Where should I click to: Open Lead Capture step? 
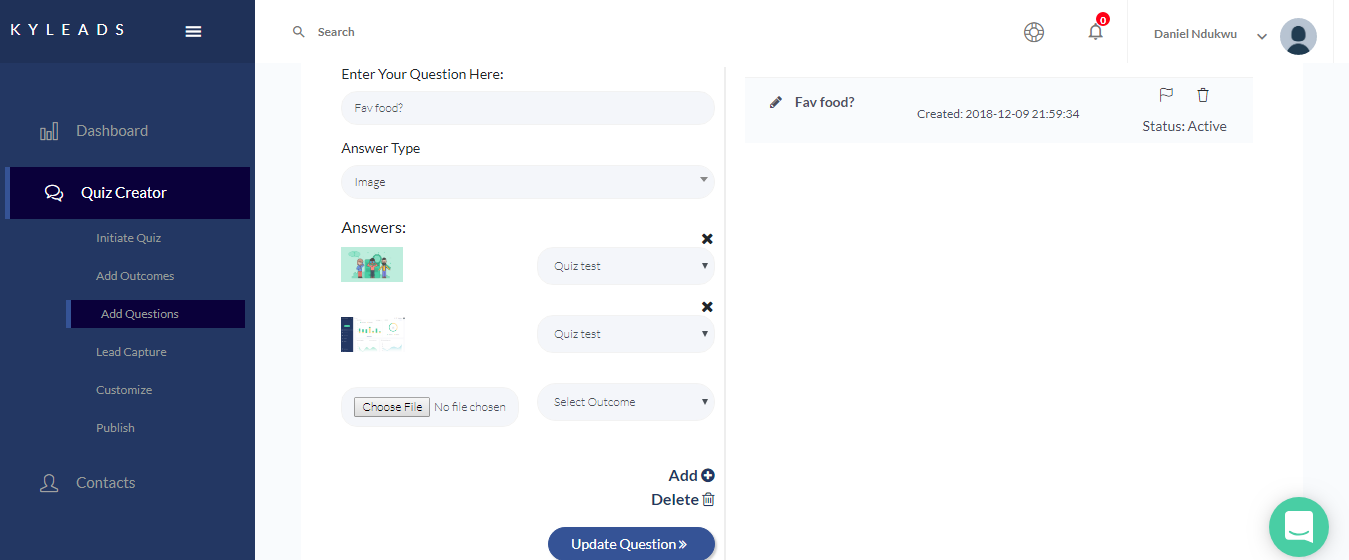[x=131, y=352]
